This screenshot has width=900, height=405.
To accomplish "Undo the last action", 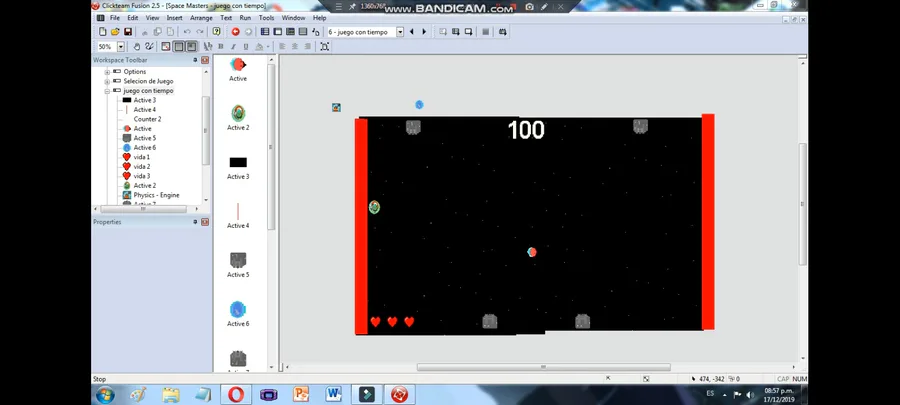I will click(x=187, y=32).
